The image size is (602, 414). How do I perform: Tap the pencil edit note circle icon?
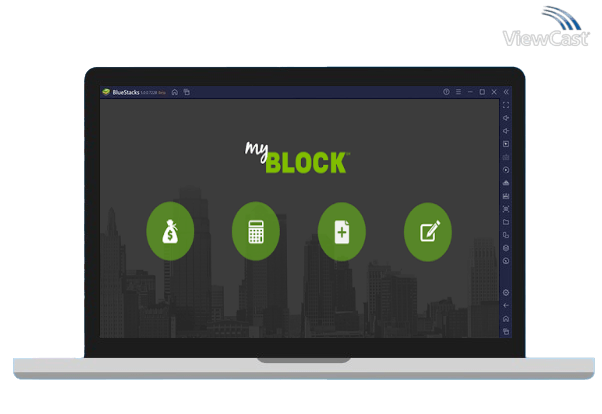click(x=428, y=232)
